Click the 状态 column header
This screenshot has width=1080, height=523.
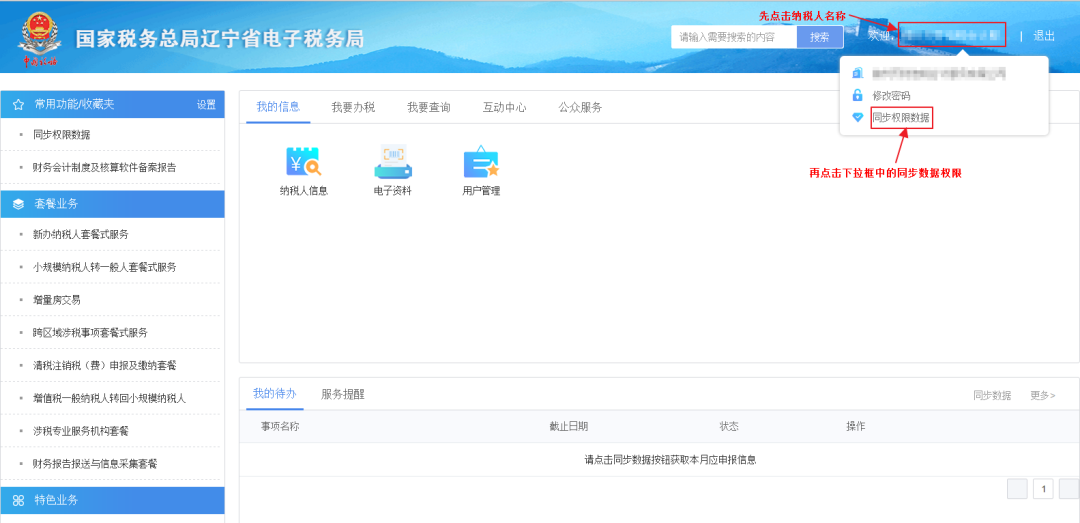tap(729, 427)
